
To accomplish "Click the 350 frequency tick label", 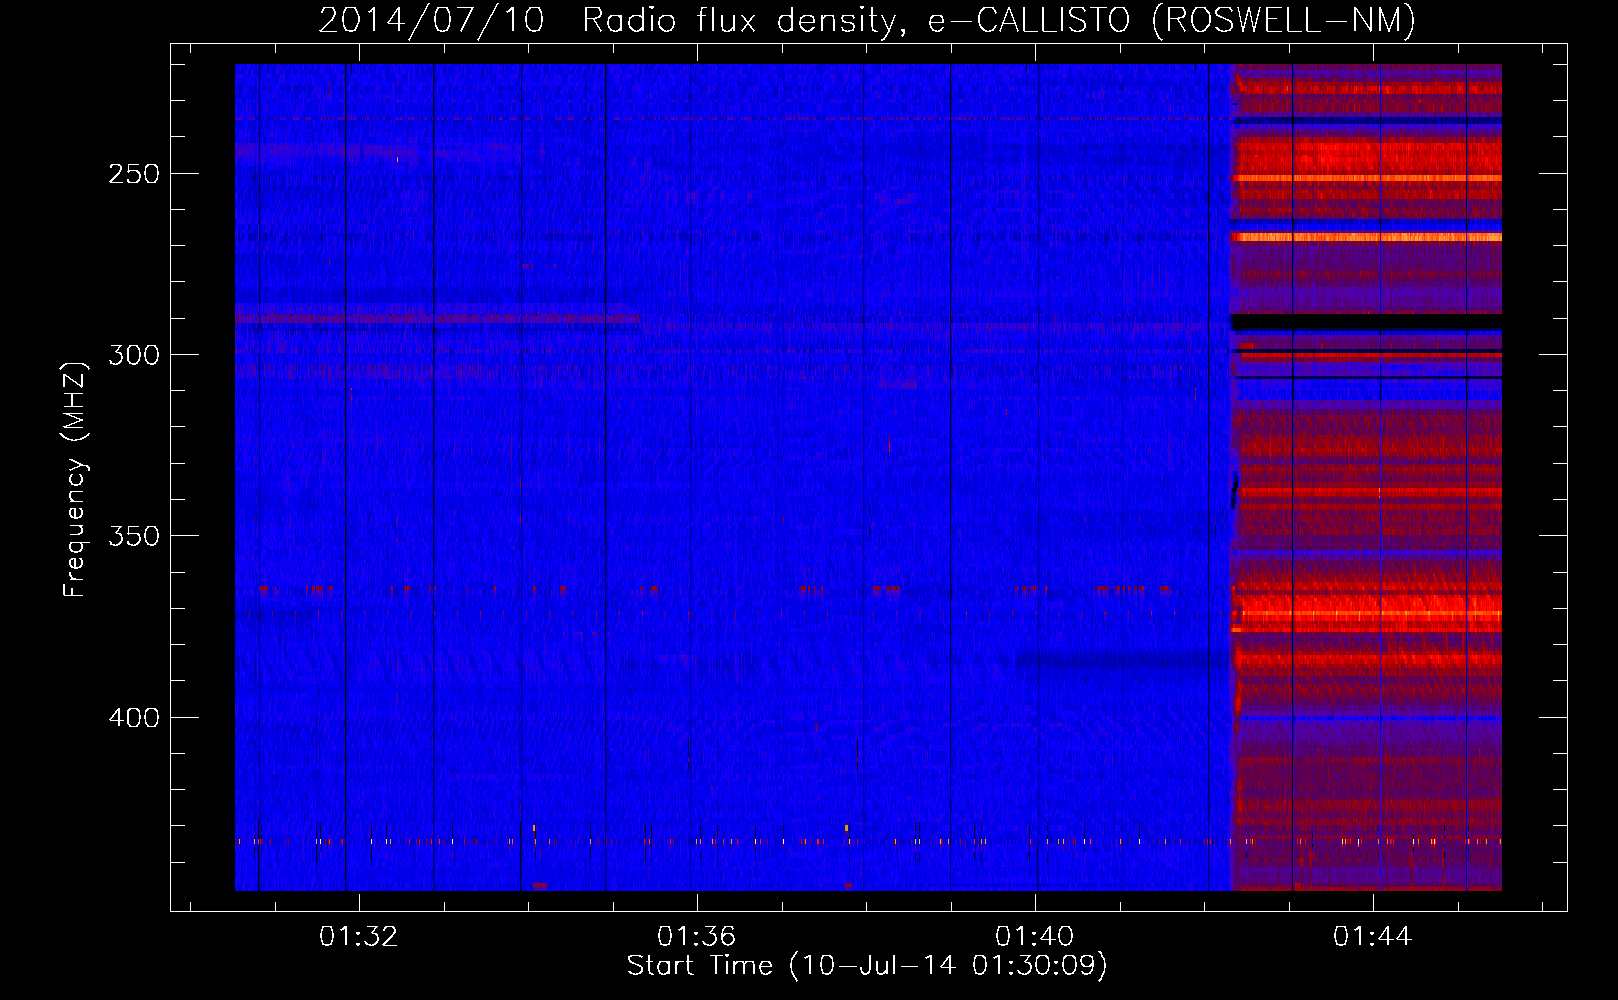I will [x=134, y=536].
